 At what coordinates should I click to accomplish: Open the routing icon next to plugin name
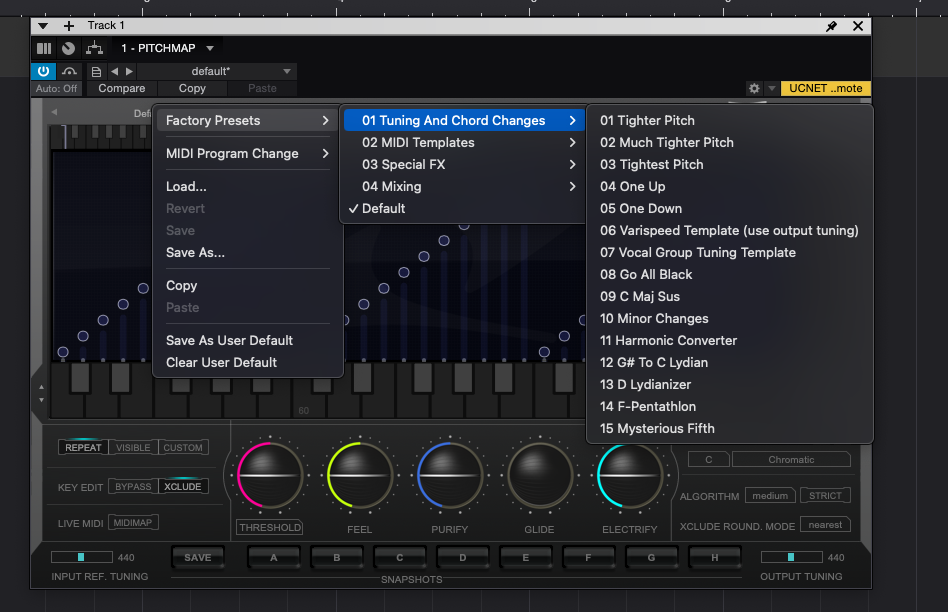pyautogui.click(x=94, y=48)
